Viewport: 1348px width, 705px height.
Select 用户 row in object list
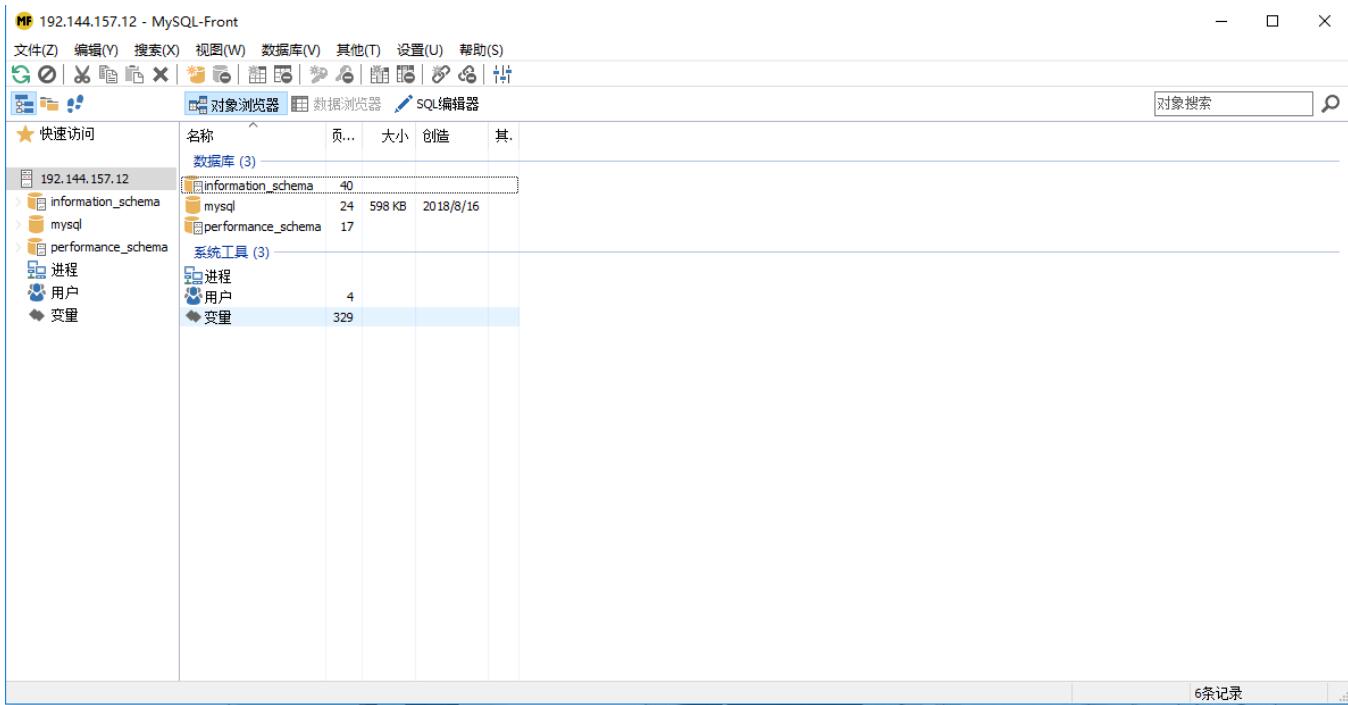pos(350,297)
